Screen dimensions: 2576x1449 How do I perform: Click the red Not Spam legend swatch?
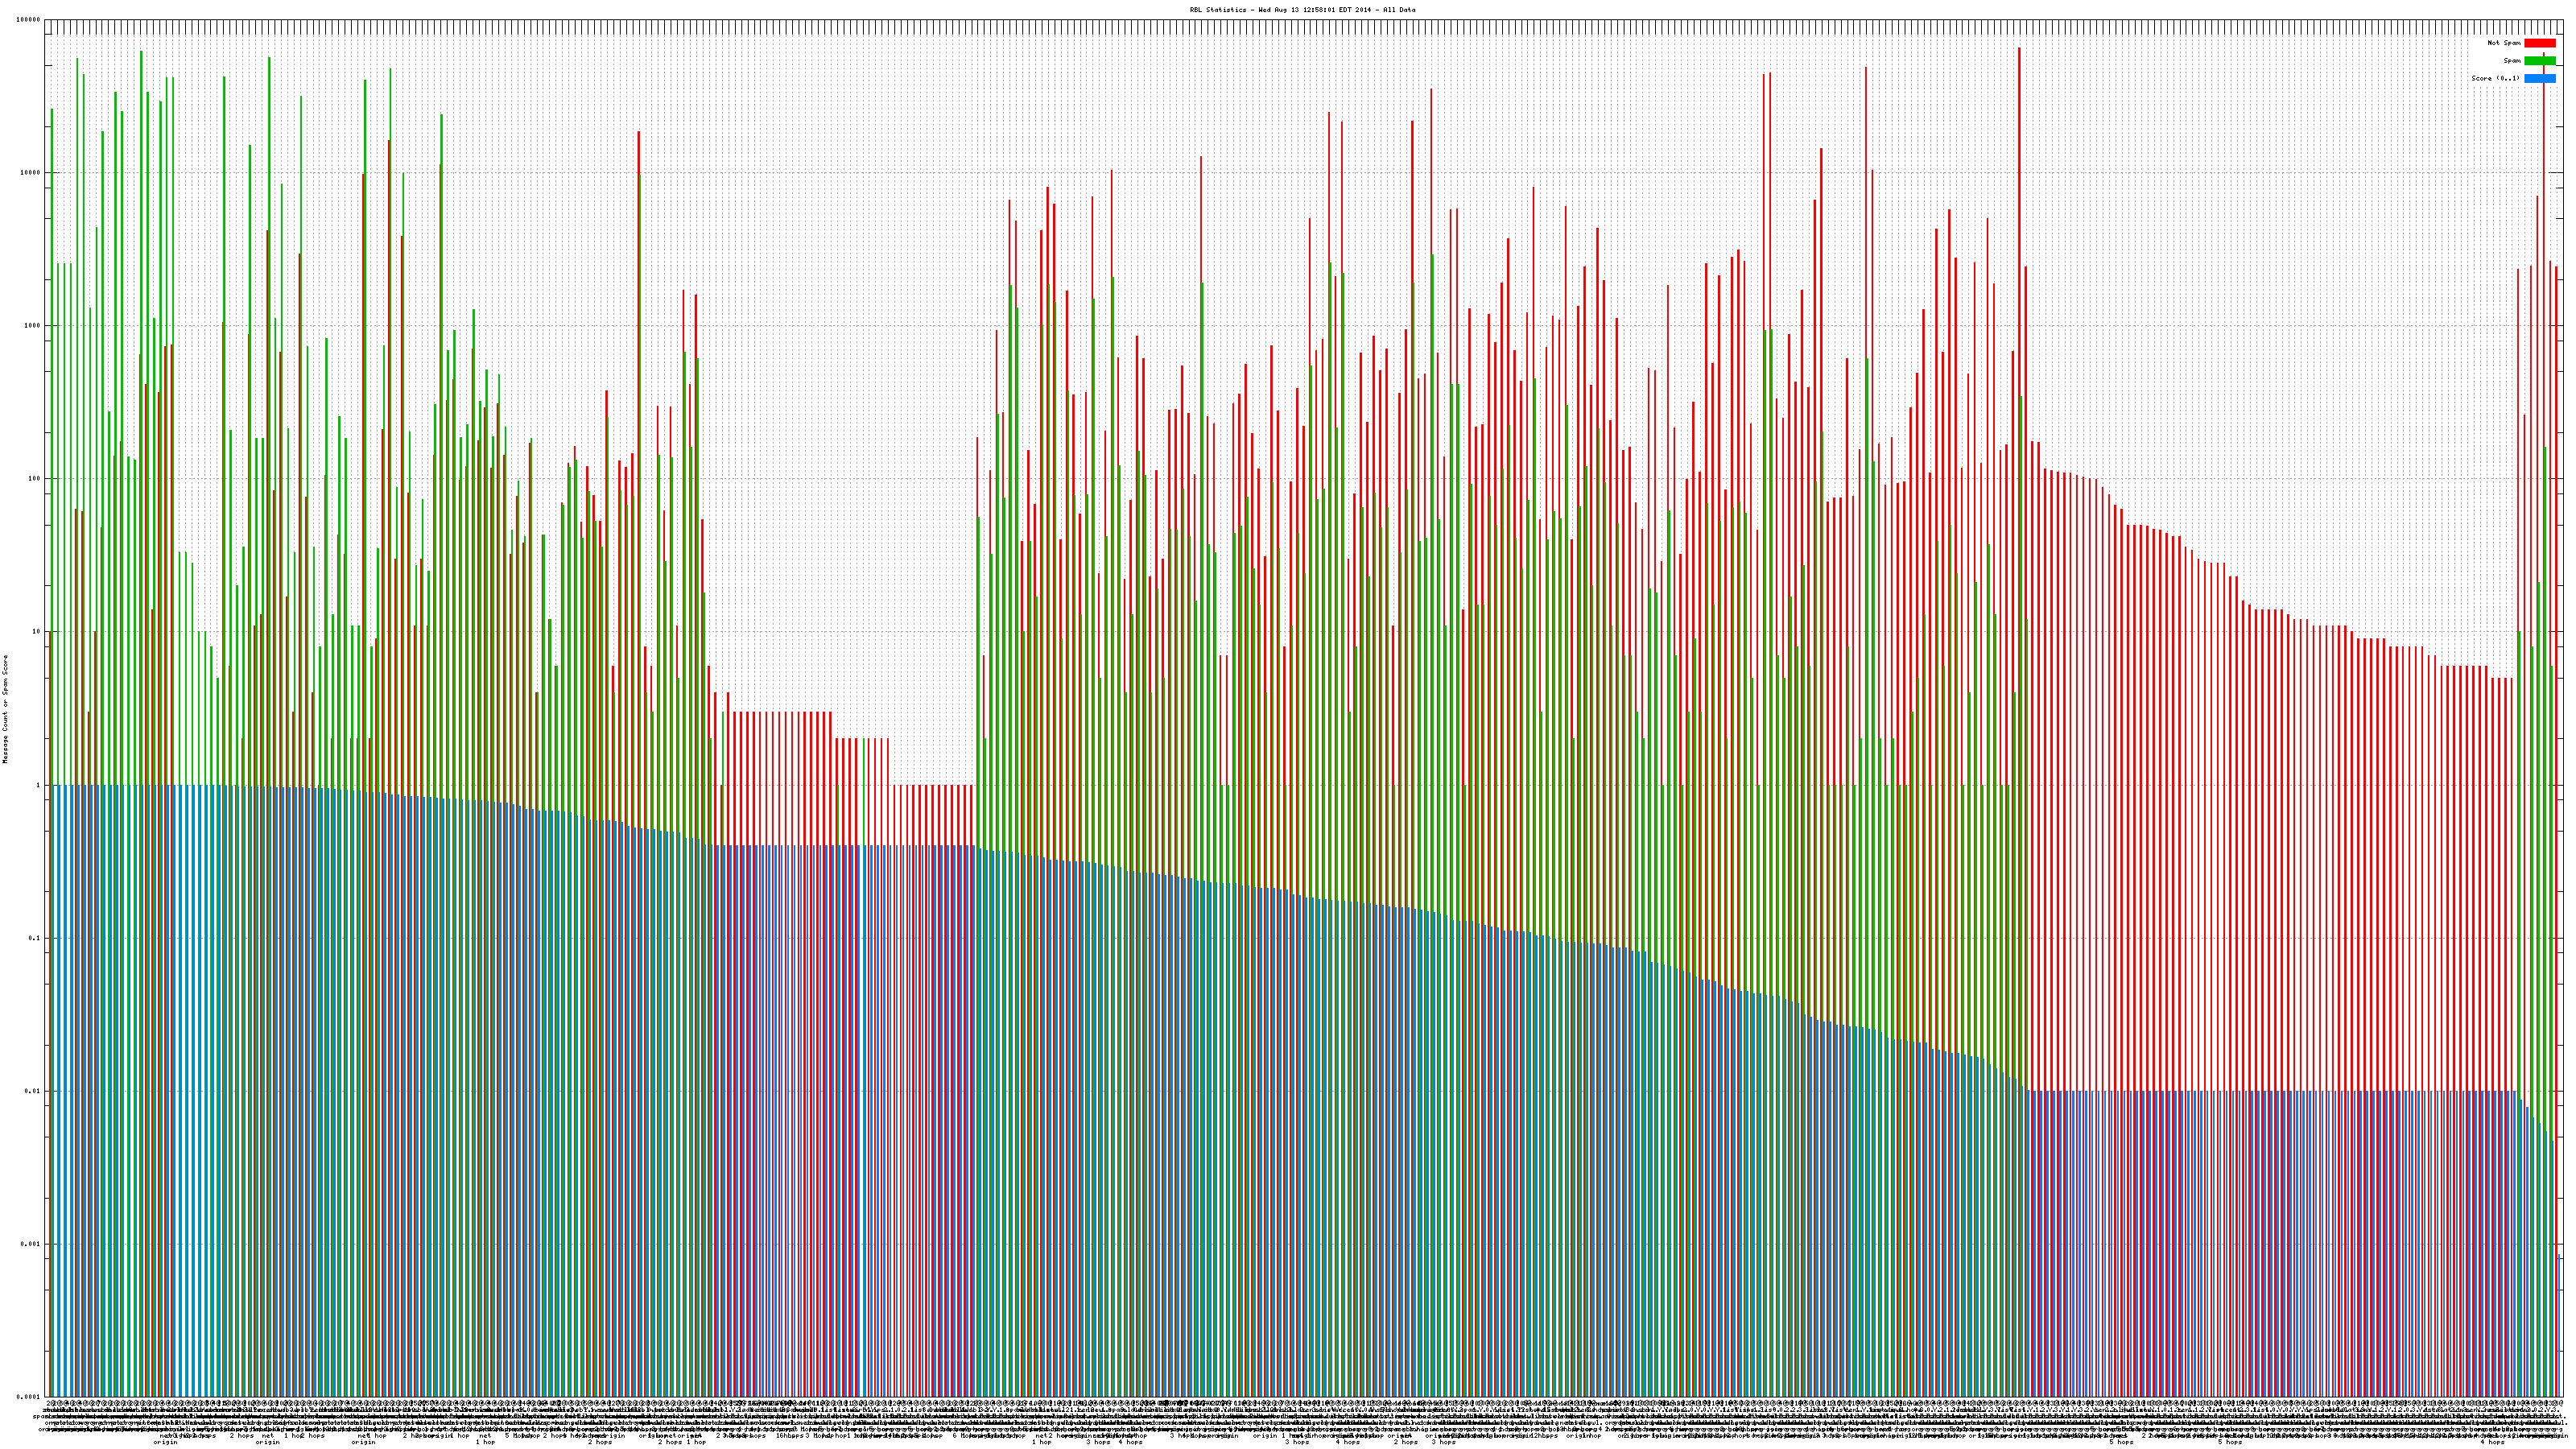click(2540, 43)
